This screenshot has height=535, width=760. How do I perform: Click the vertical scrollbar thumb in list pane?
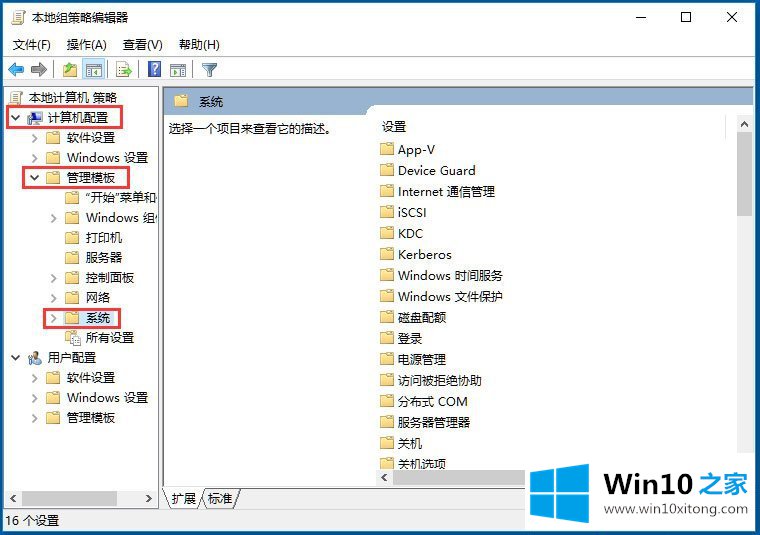744,173
